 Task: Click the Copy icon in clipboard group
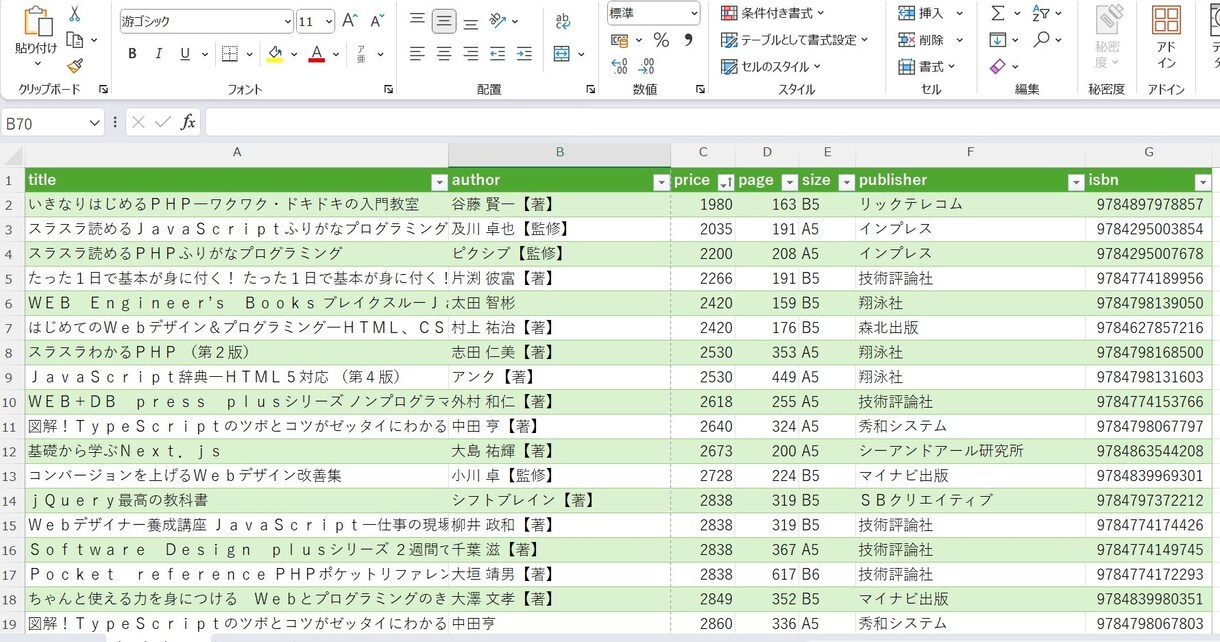click(x=75, y=40)
